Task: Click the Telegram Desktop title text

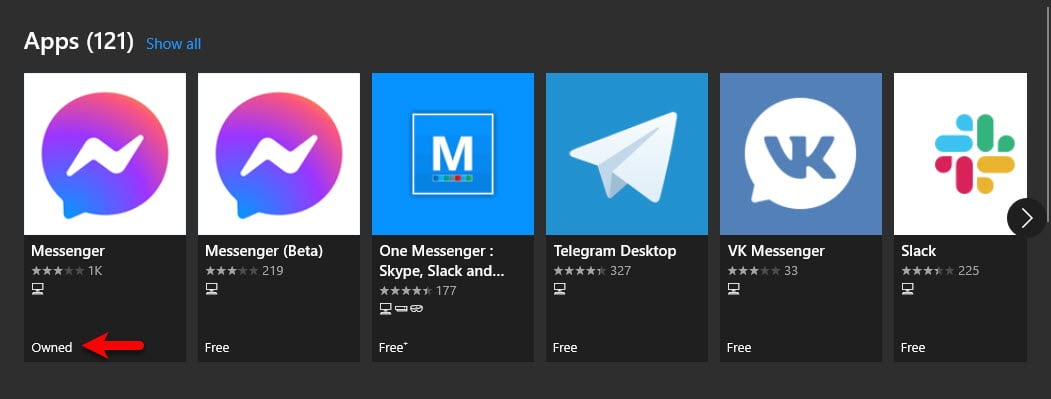Action: point(615,251)
